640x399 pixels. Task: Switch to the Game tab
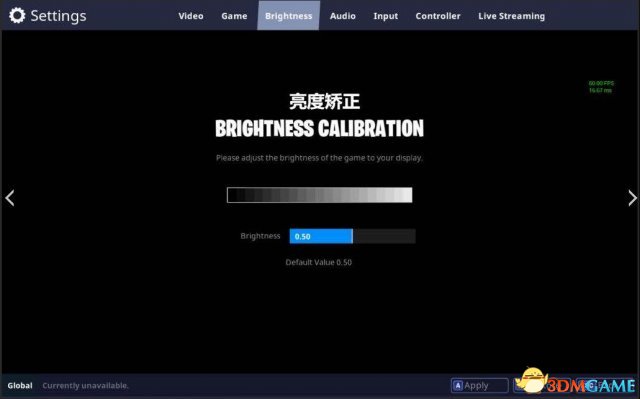(x=234, y=16)
